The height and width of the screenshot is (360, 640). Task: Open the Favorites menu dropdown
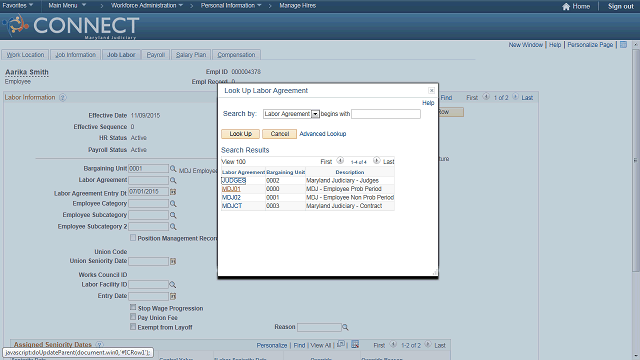pyautogui.click(x=18, y=5)
